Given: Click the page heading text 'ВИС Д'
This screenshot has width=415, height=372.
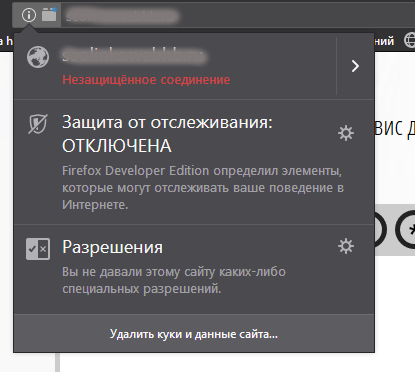Looking at the screenshot, I should coord(395,129).
